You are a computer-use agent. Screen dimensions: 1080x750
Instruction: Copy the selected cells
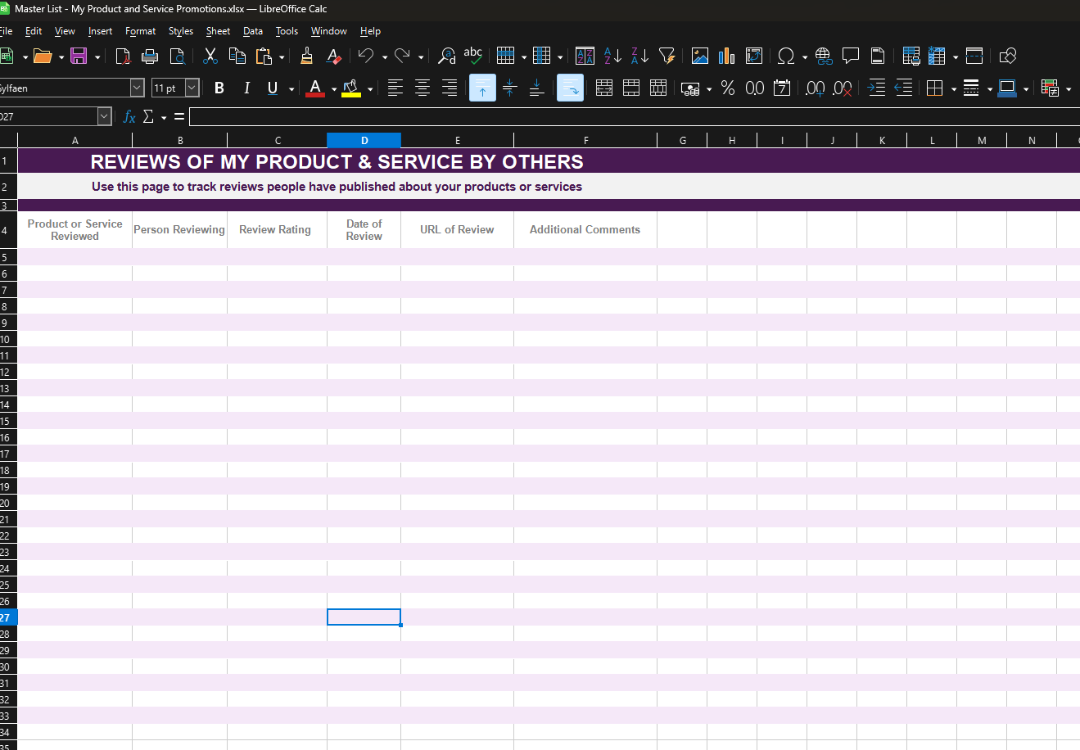point(237,56)
